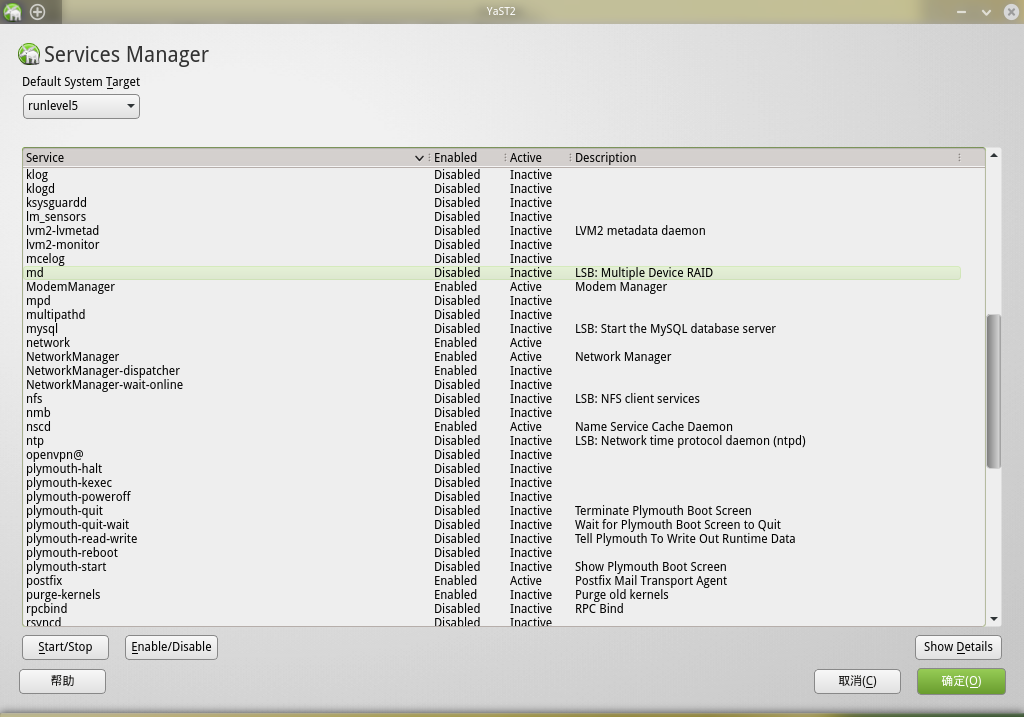Open the Default System Target dropdown
The image size is (1024, 717).
pos(81,106)
